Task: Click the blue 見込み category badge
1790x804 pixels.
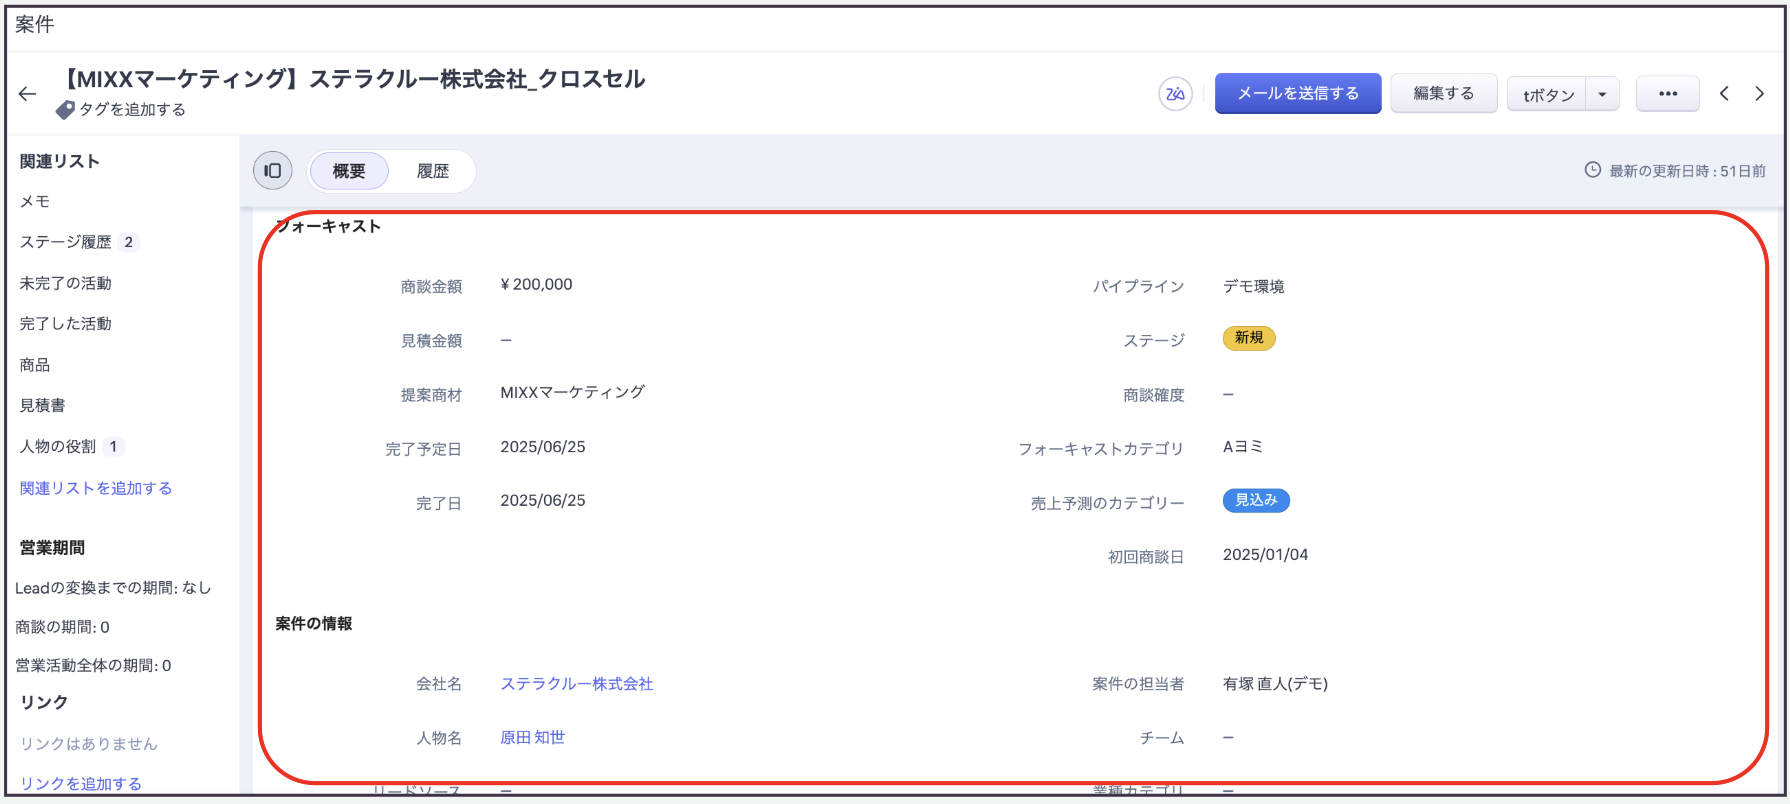Action: point(1255,500)
